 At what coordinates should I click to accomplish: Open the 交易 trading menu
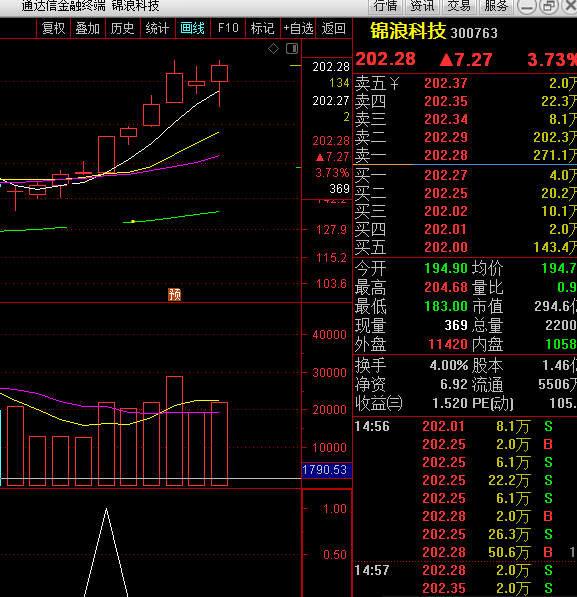pyautogui.click(x=459, y=6)
